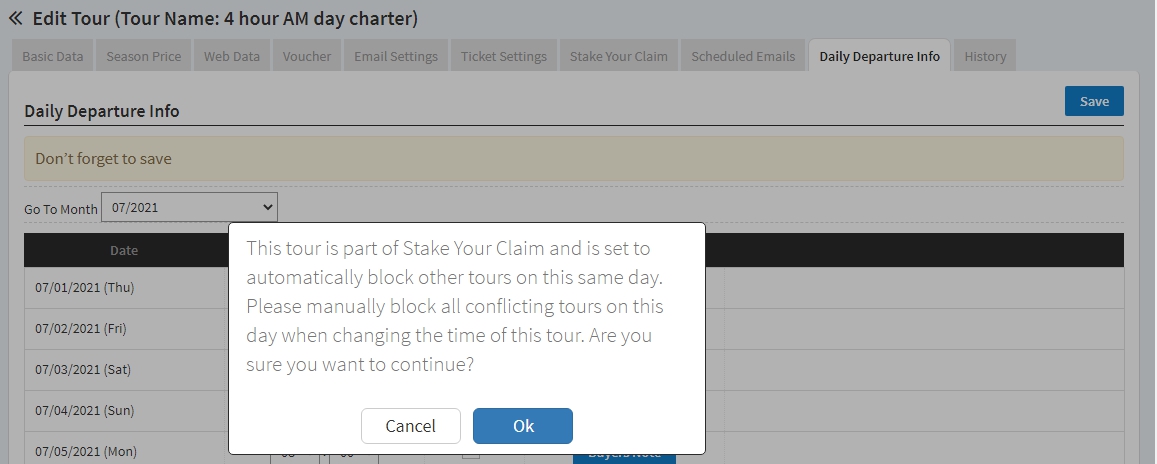Open the Stake Your Claim tab
Viewport: 1157px width, 464px height.
(619, 56)
